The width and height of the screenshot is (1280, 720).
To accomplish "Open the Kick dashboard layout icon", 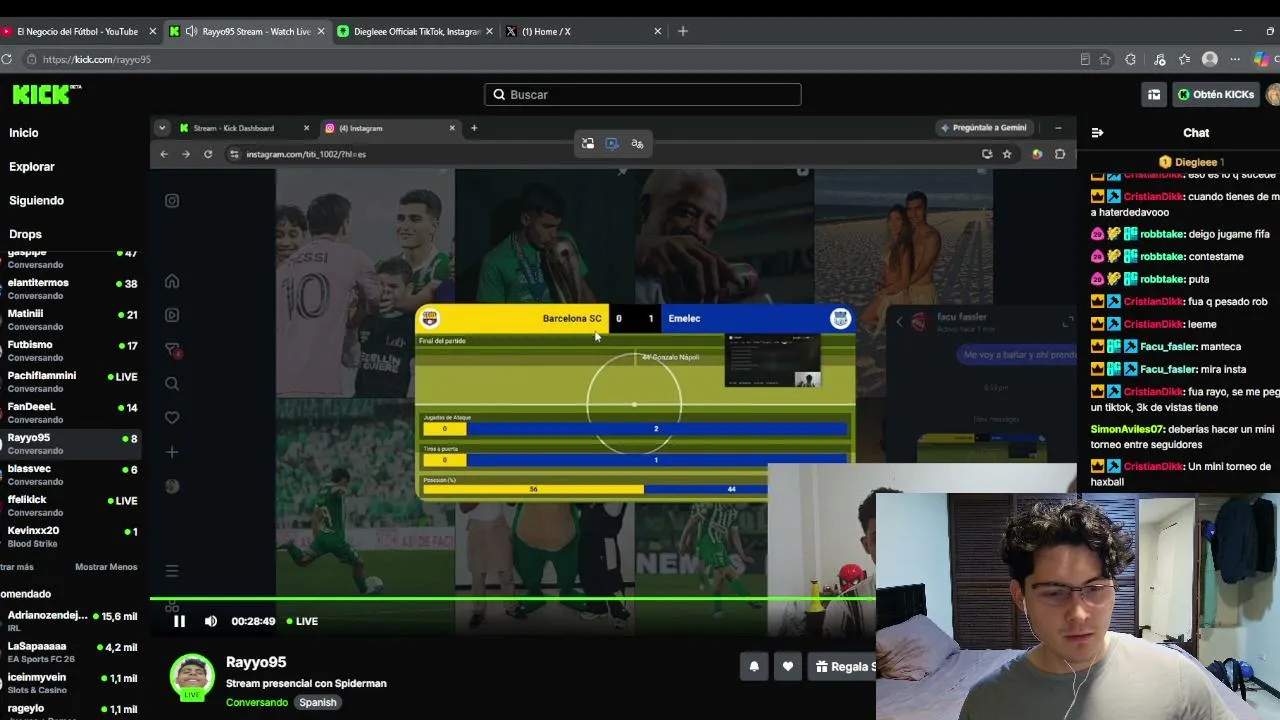I will tap(1154, 94).
